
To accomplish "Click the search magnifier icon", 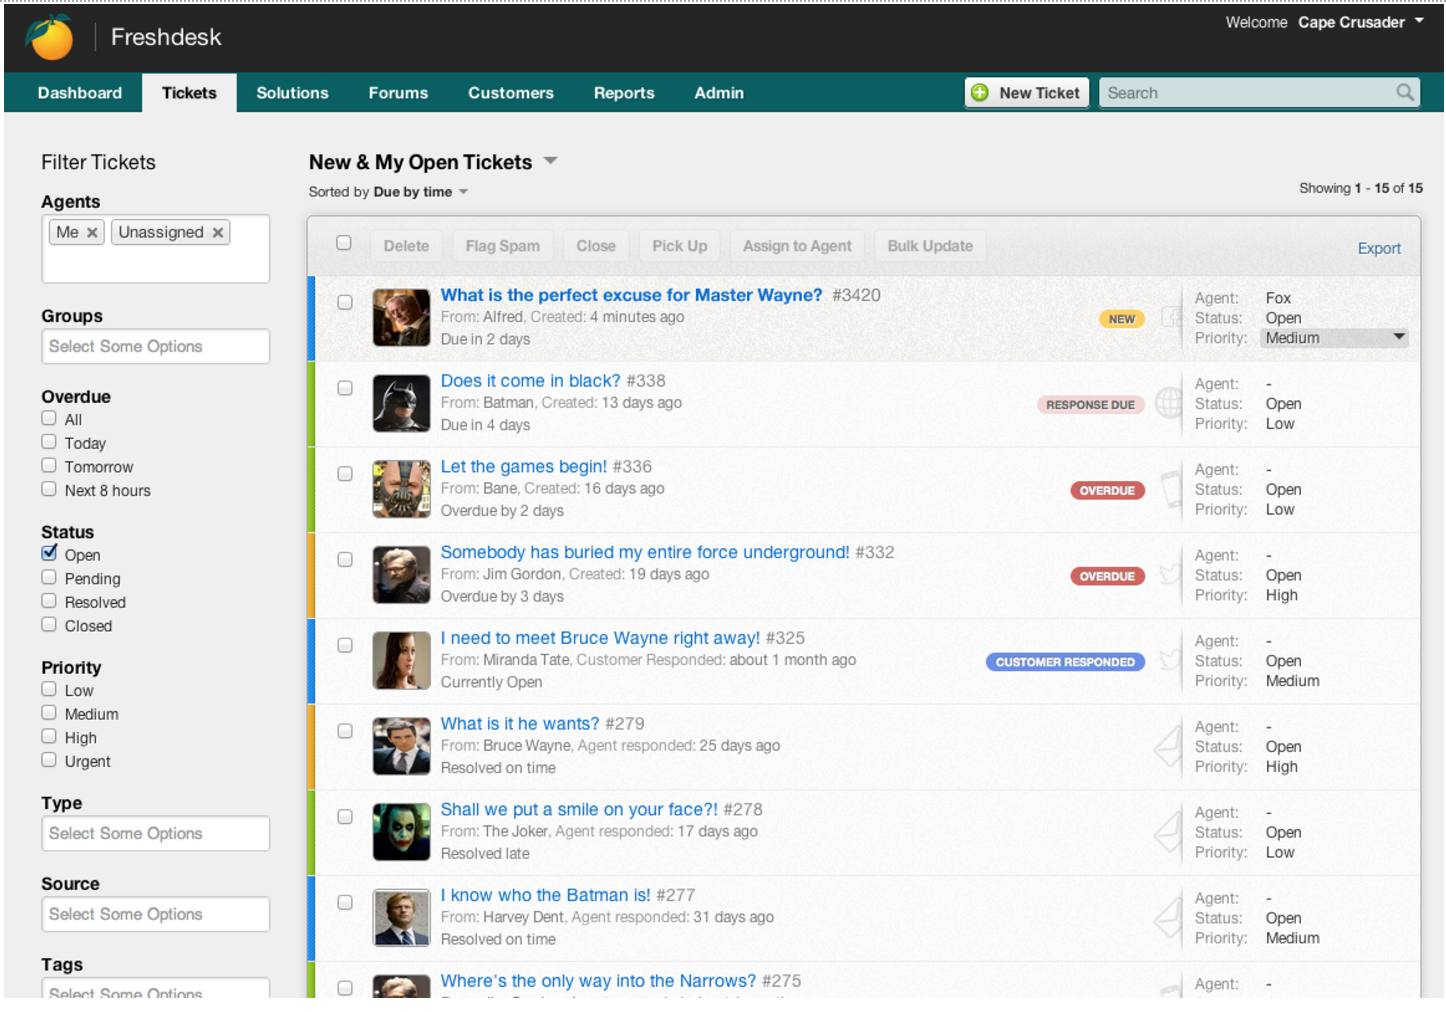I will tap(1405, 93).
